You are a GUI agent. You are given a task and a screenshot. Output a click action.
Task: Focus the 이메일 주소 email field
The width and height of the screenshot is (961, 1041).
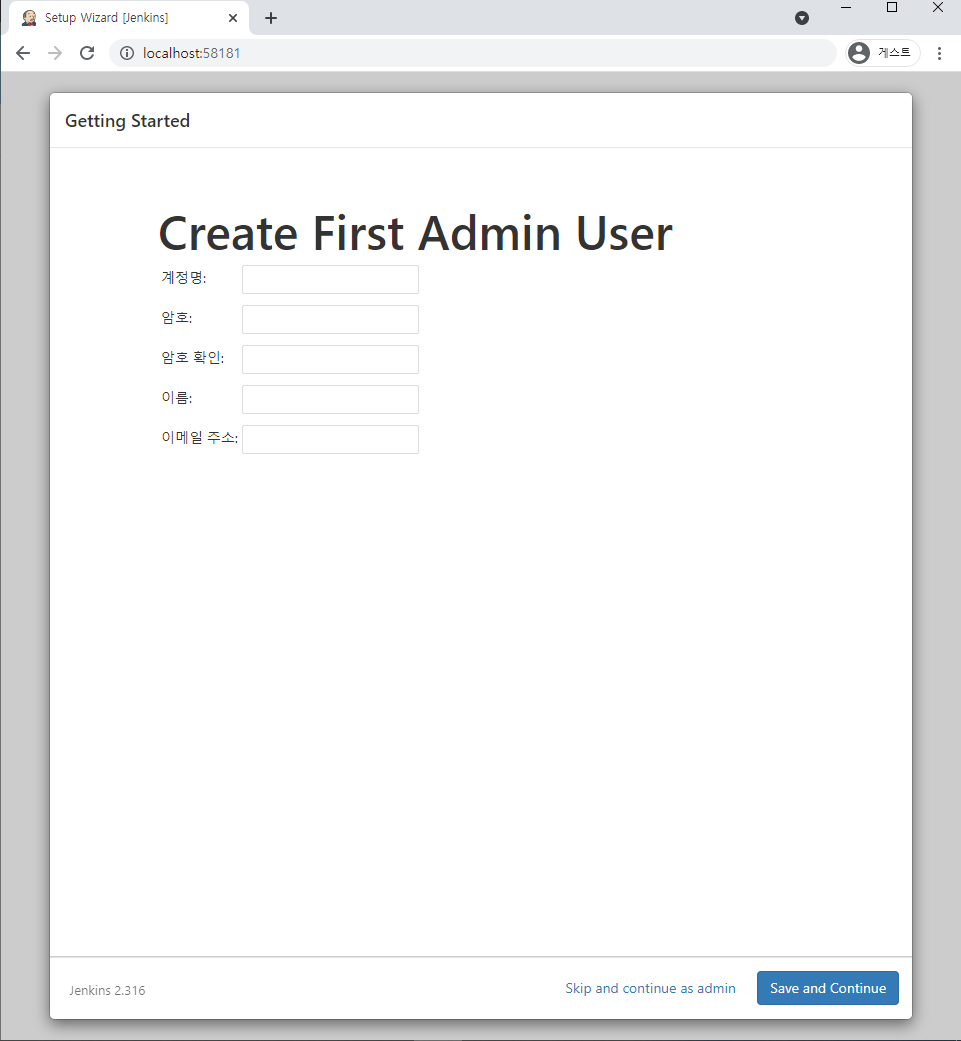[331, 440]
